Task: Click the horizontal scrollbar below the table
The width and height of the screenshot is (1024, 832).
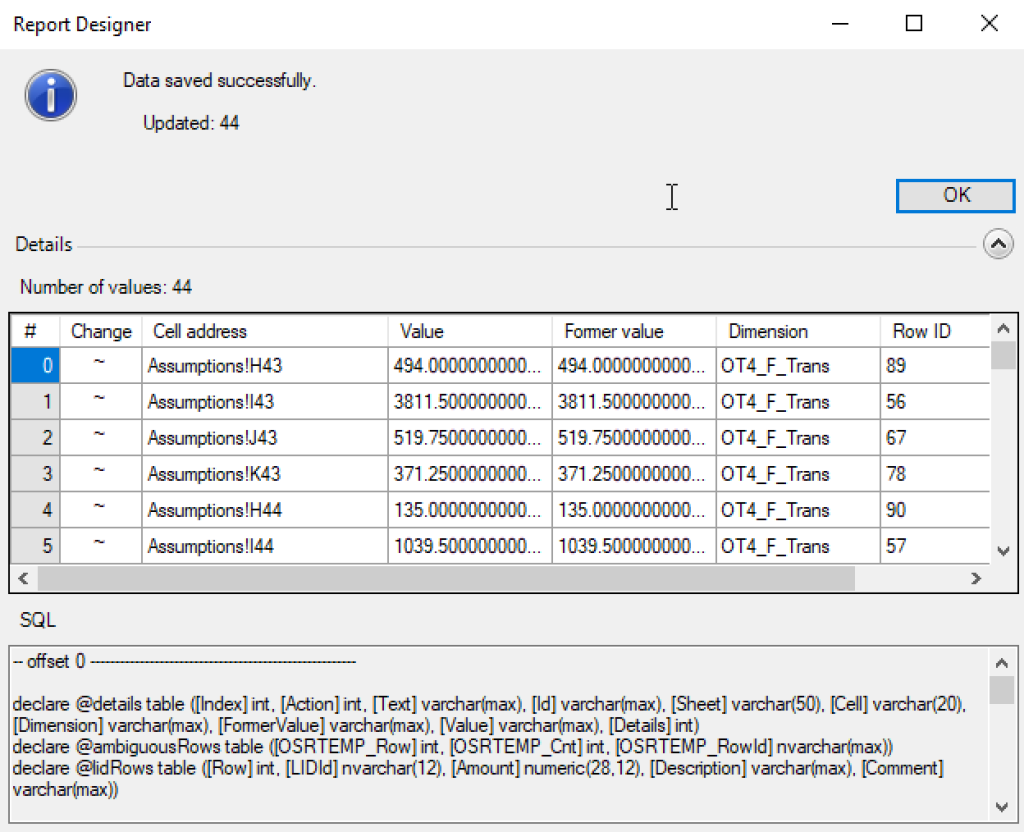Action: (x=440, y=579)
